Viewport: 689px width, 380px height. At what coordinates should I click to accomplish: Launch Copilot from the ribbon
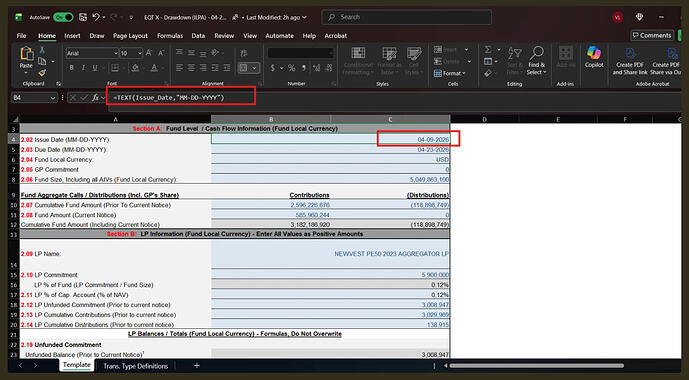594,57
